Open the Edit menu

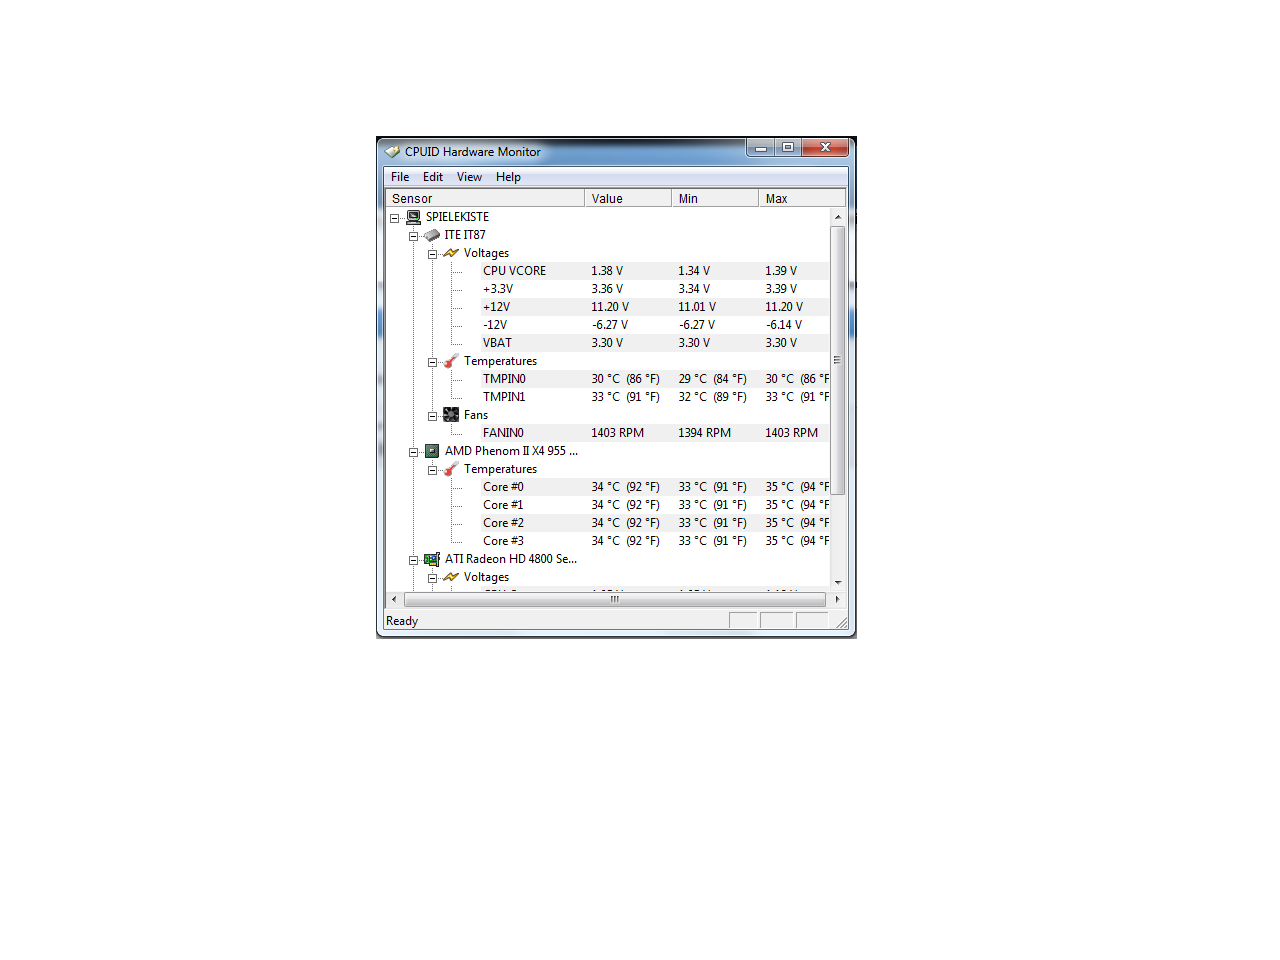pos(433,177)
